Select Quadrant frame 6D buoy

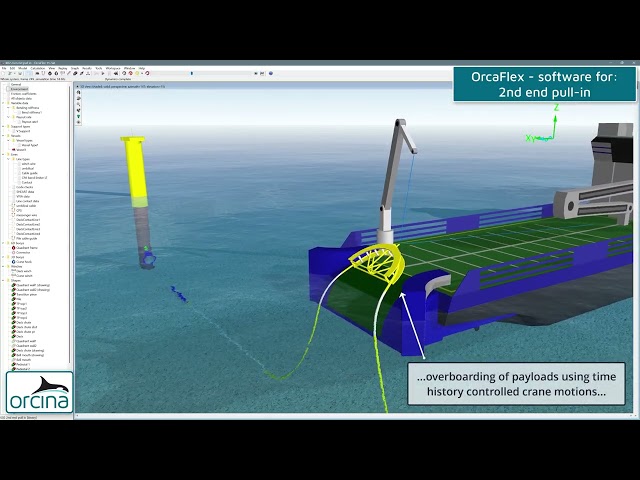click(27, 248)
